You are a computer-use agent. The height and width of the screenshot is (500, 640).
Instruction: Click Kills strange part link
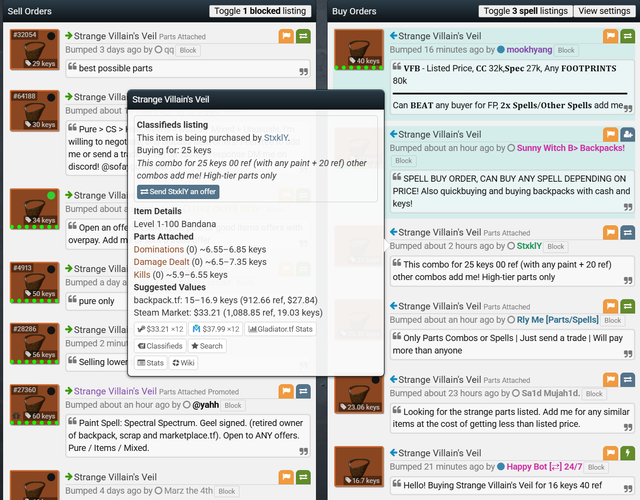coord(142,275)
